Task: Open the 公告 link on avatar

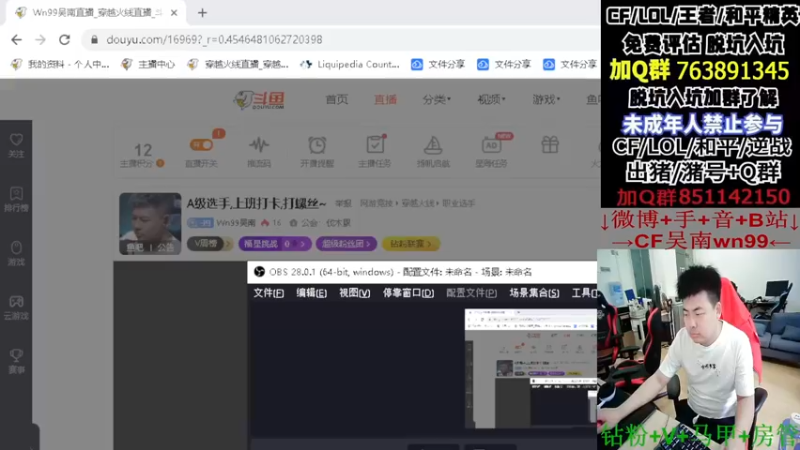Action: [165, 247]
